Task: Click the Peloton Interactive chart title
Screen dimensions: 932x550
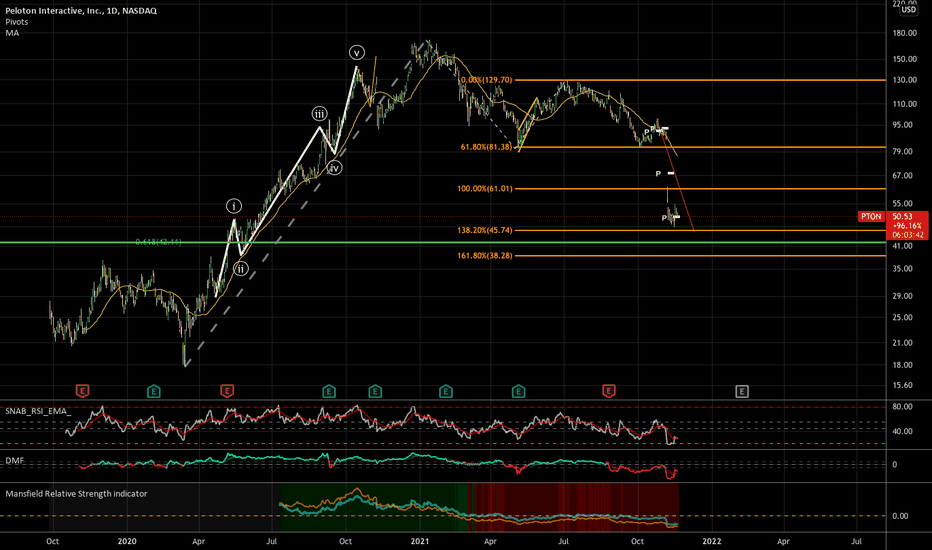Action: coord(81,11)
